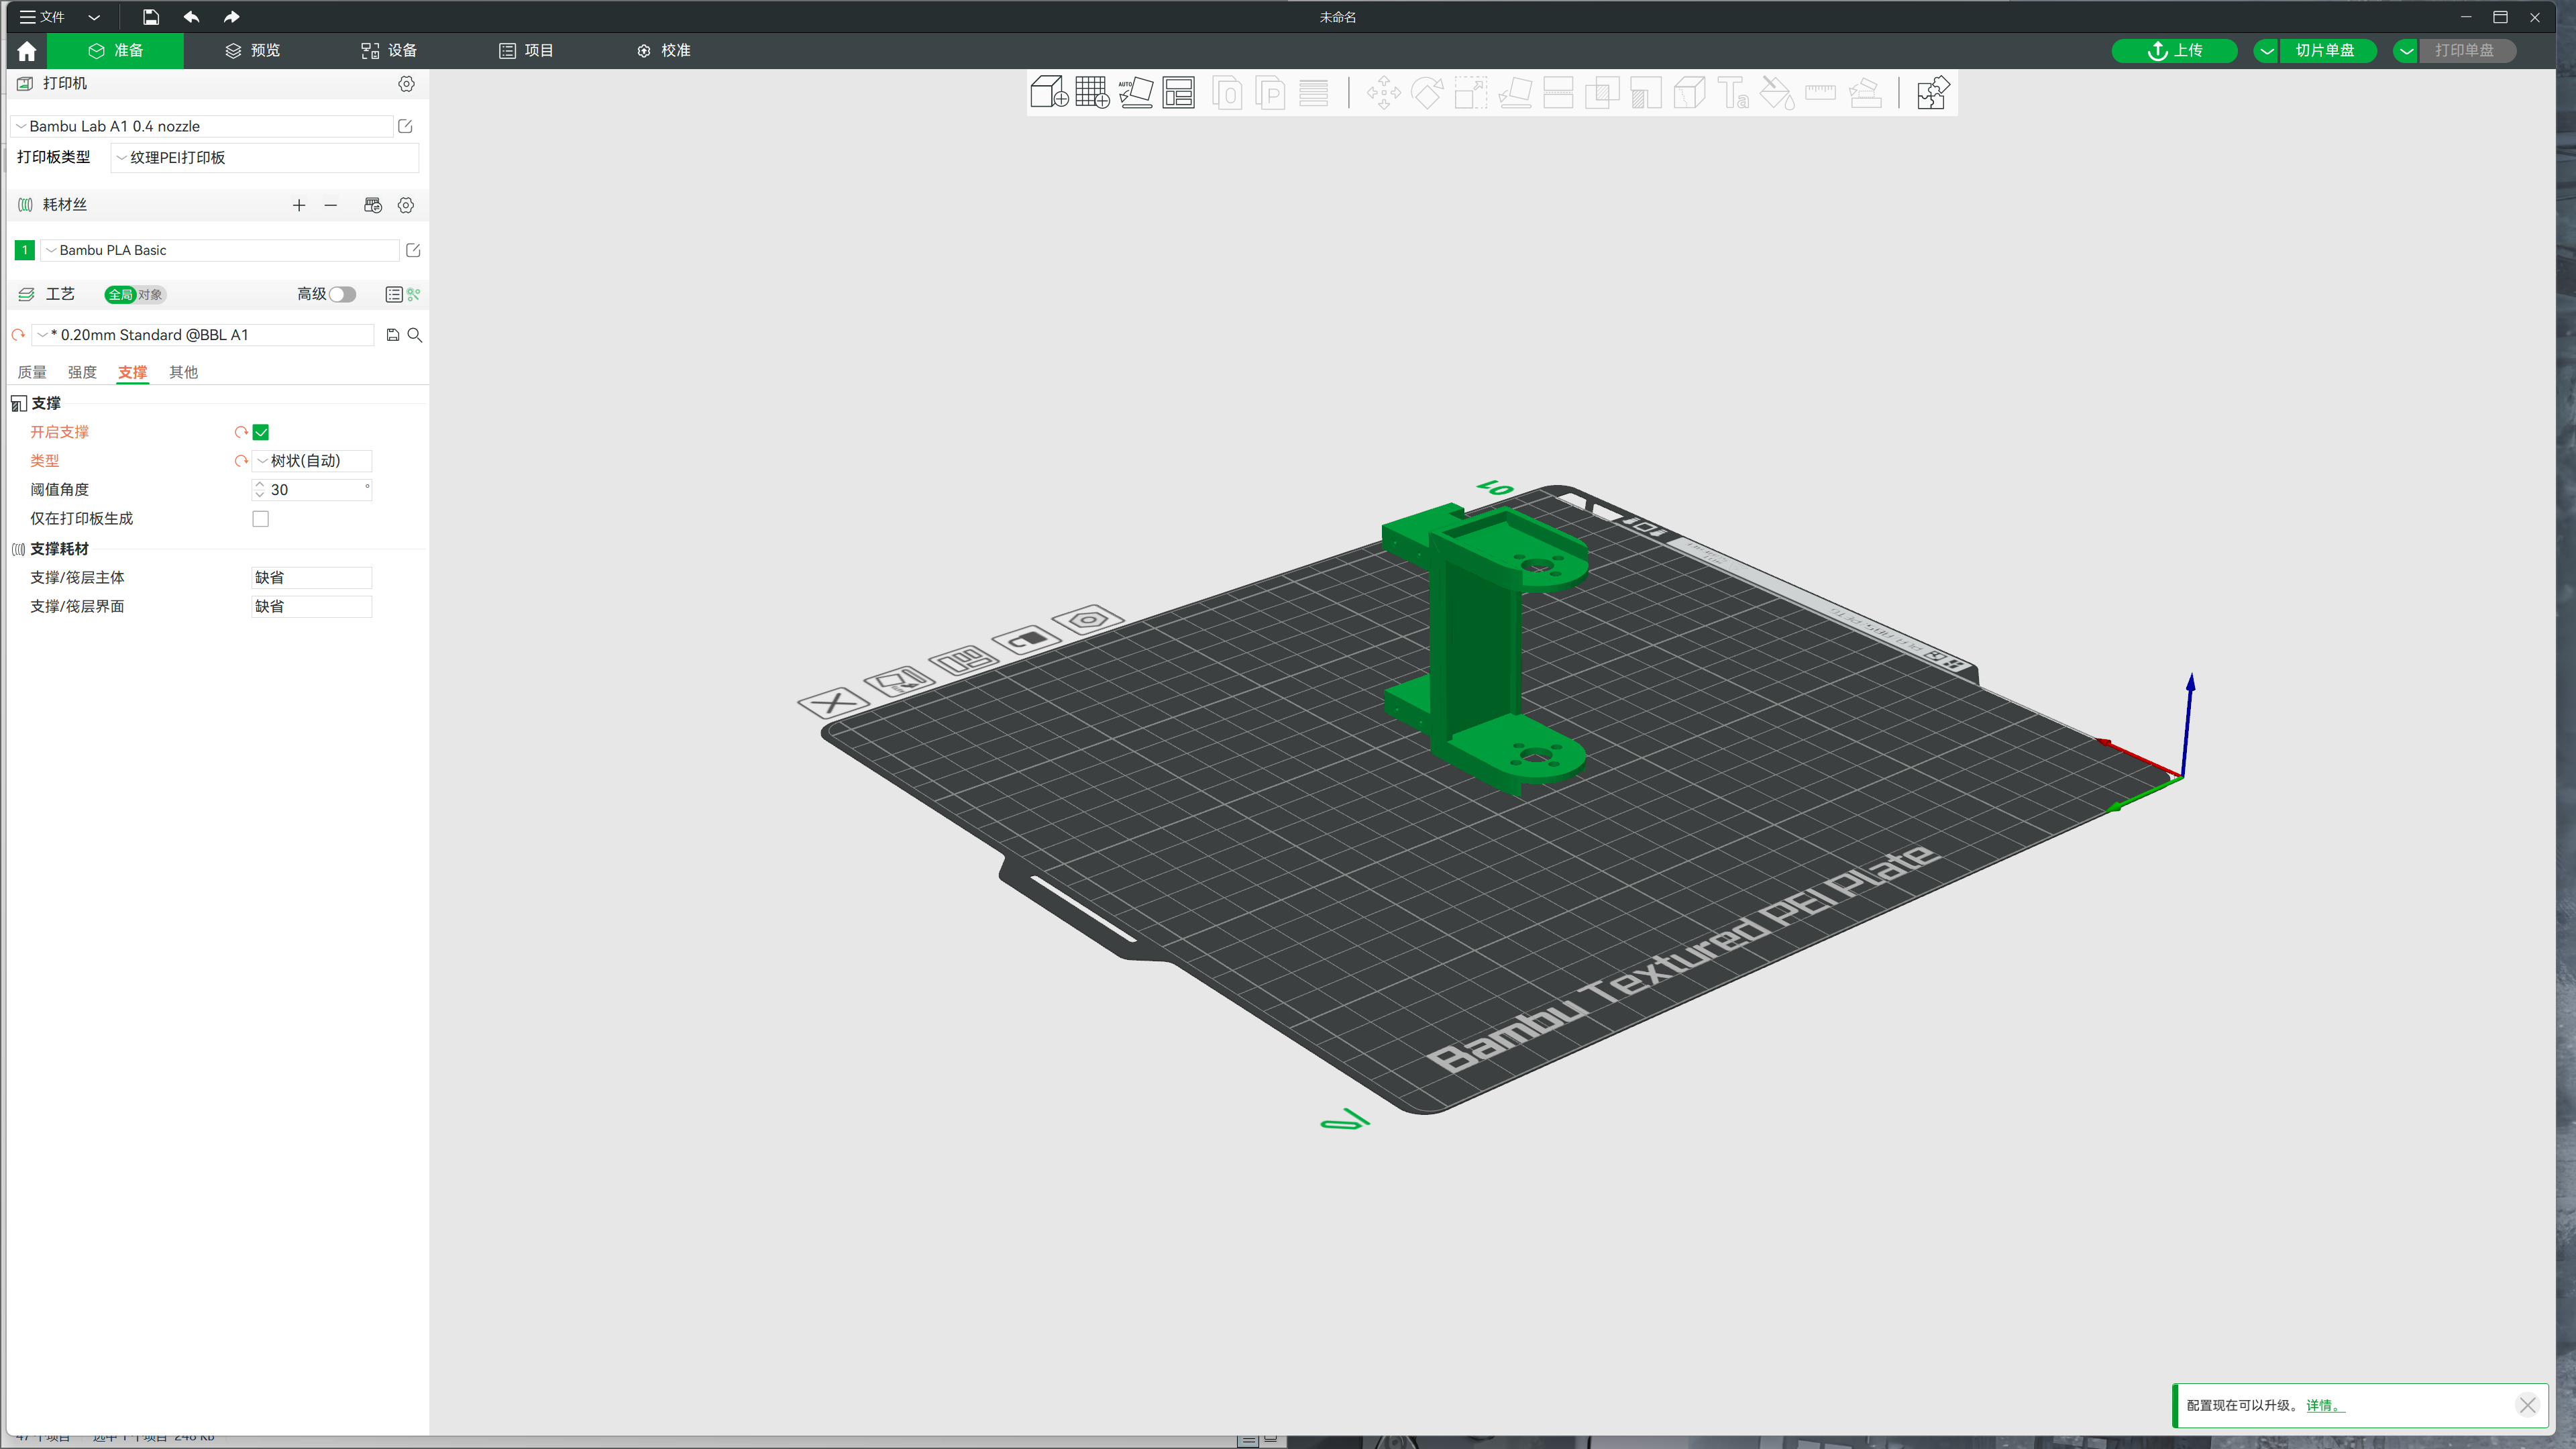Uncheck the 开启支撑 checkbox
2576x1449 pixels.
(261, 432)
